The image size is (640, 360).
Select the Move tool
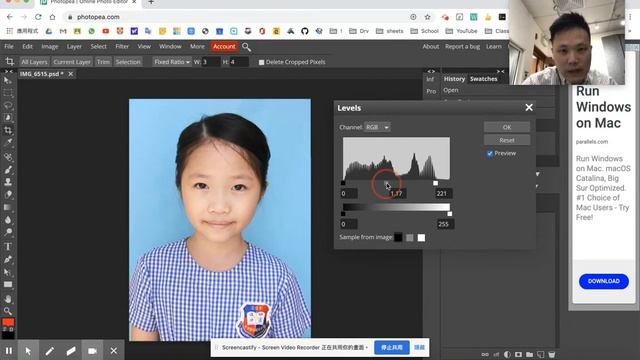(7, 80)
